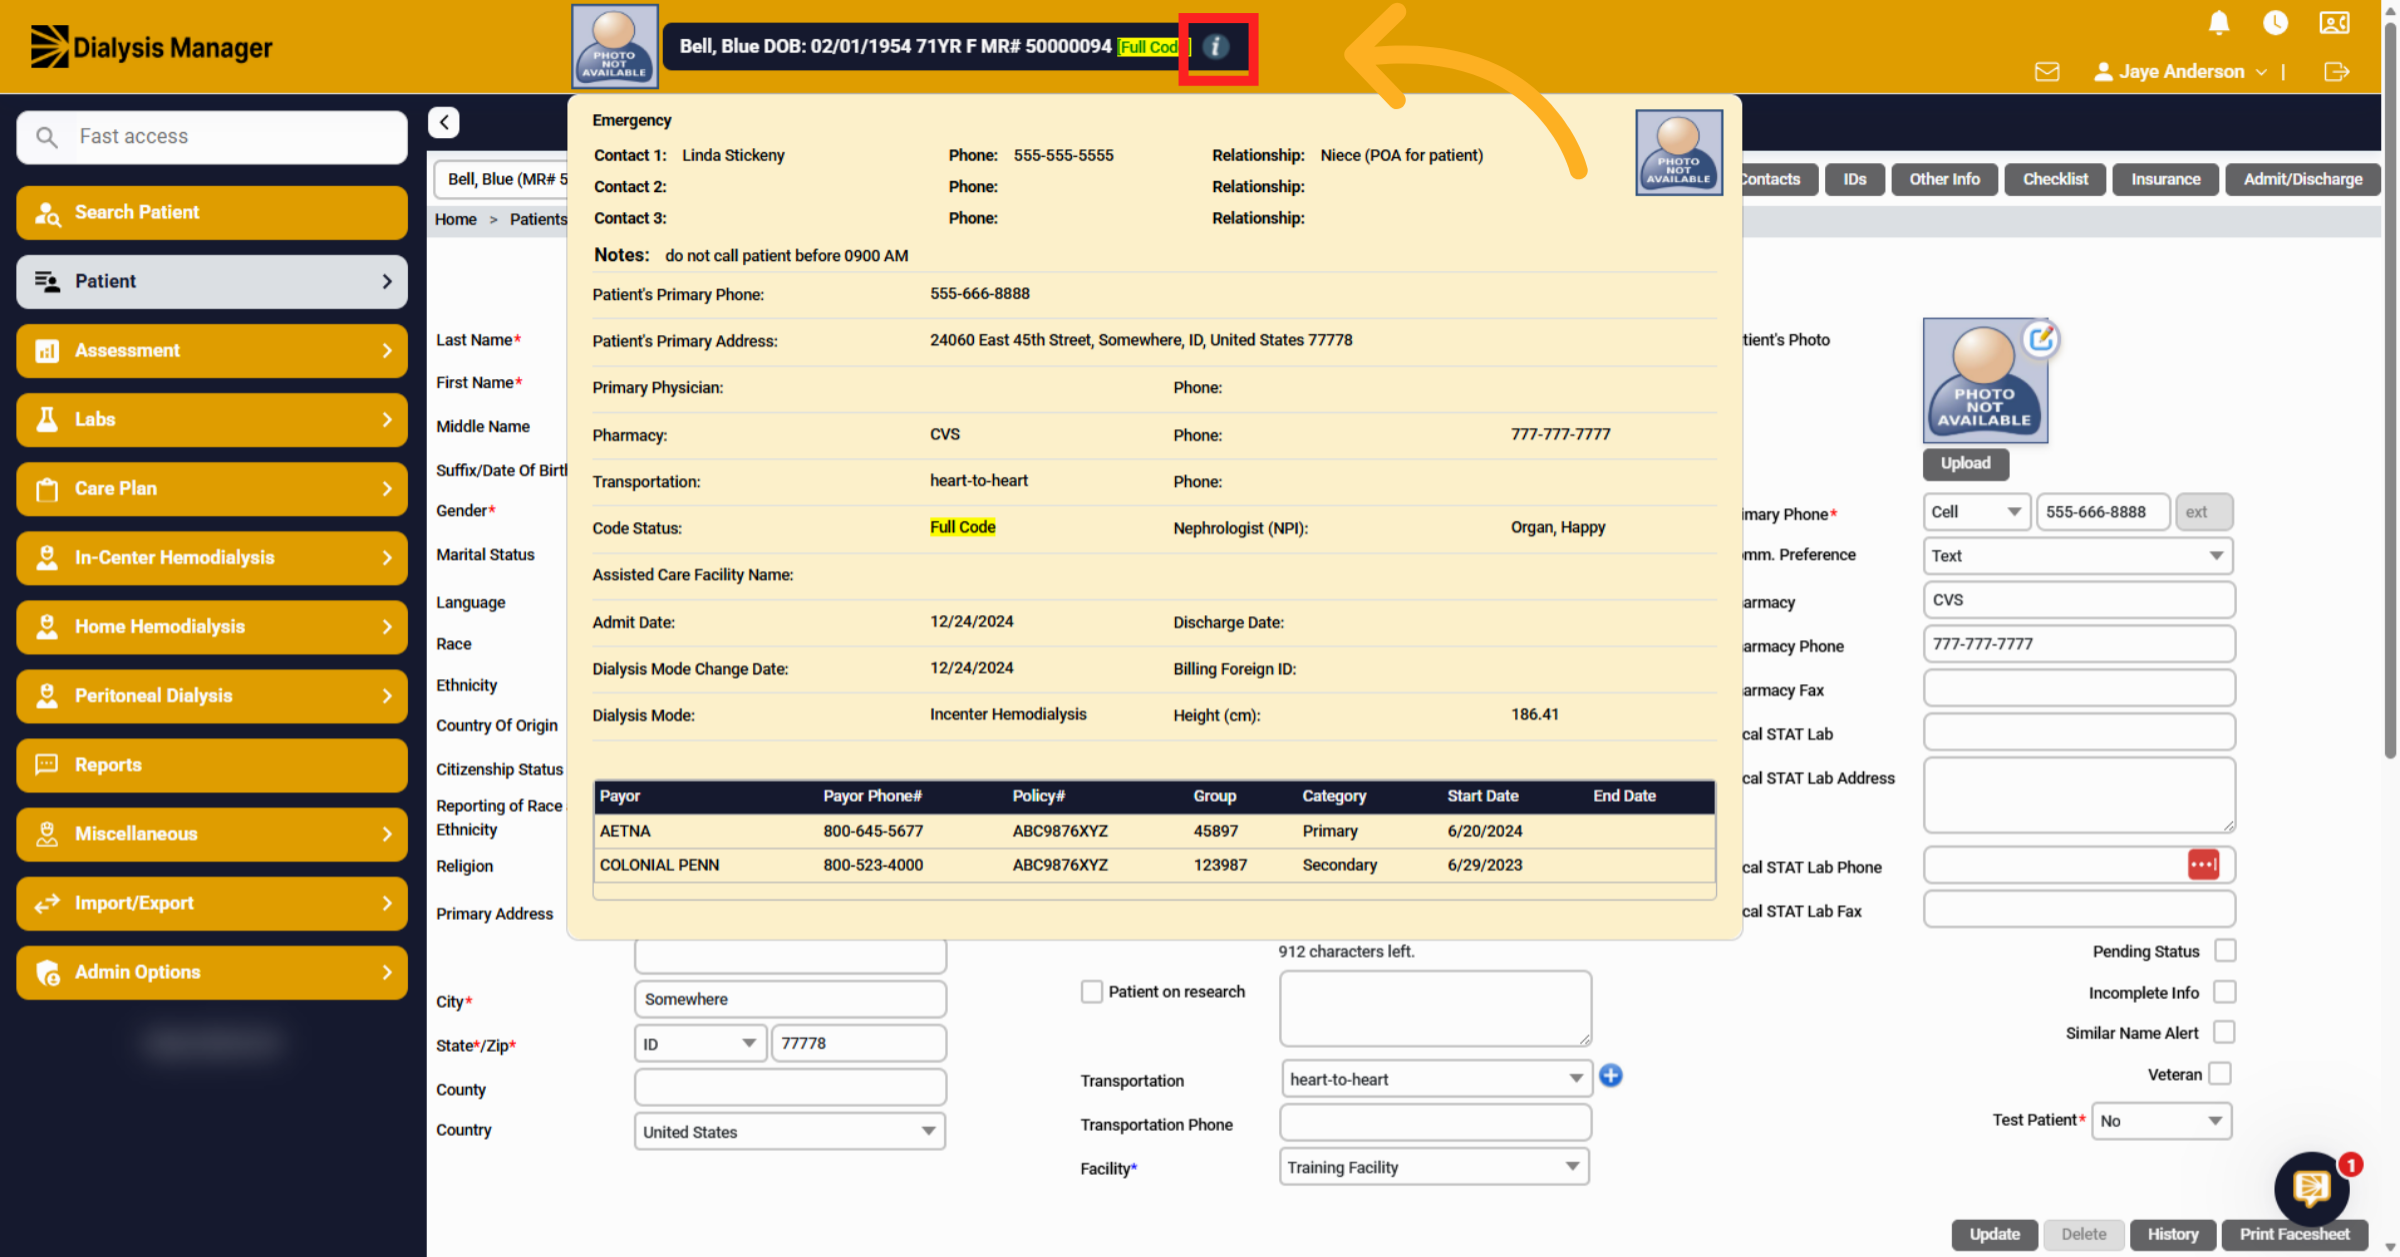This screenshot has height=1257, width=2400.
Task: Switch to the Other Info tab
Action: [x=1944, y=180]
